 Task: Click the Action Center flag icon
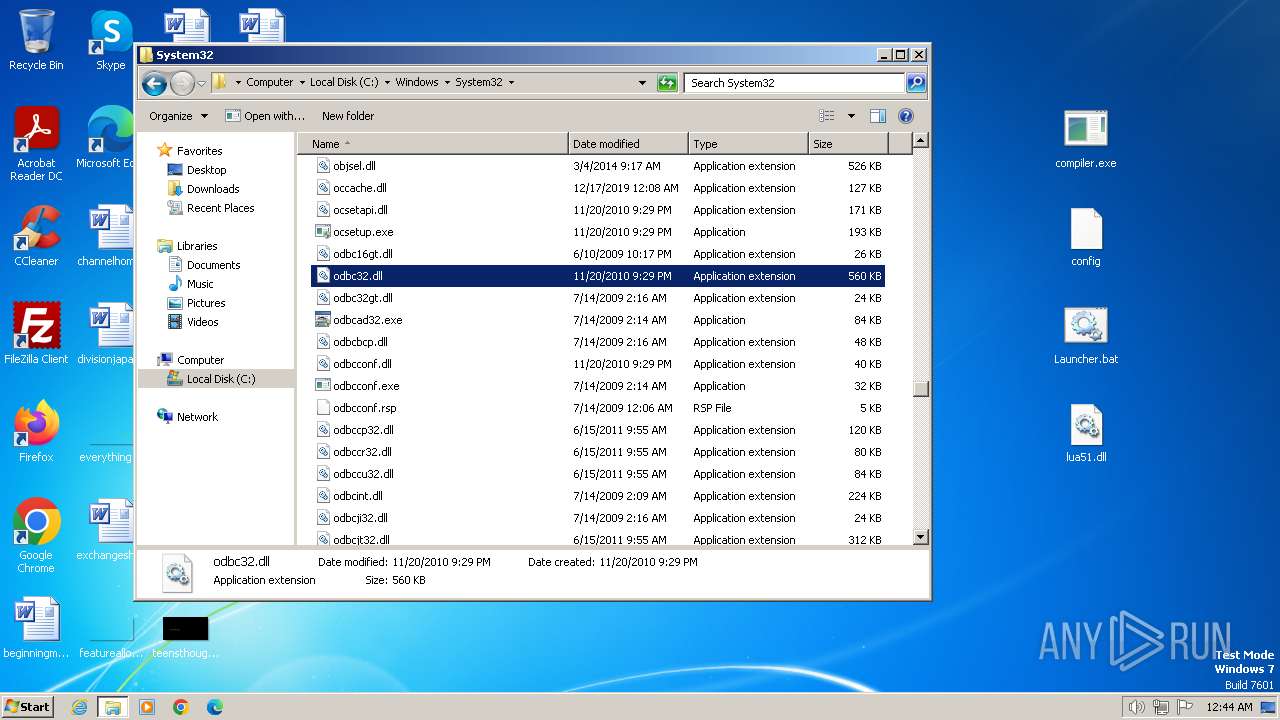pyautogui.click(x=1185, y=707)
